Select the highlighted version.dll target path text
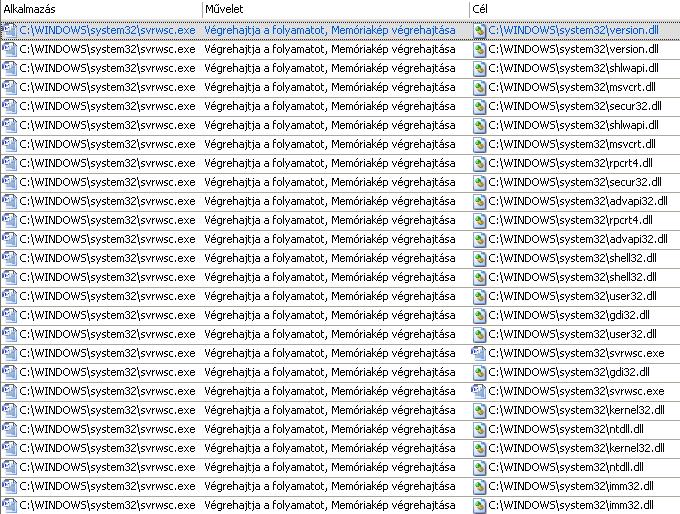Image resolution: width=680 pixels, height=514 pixels. [573, 30]
